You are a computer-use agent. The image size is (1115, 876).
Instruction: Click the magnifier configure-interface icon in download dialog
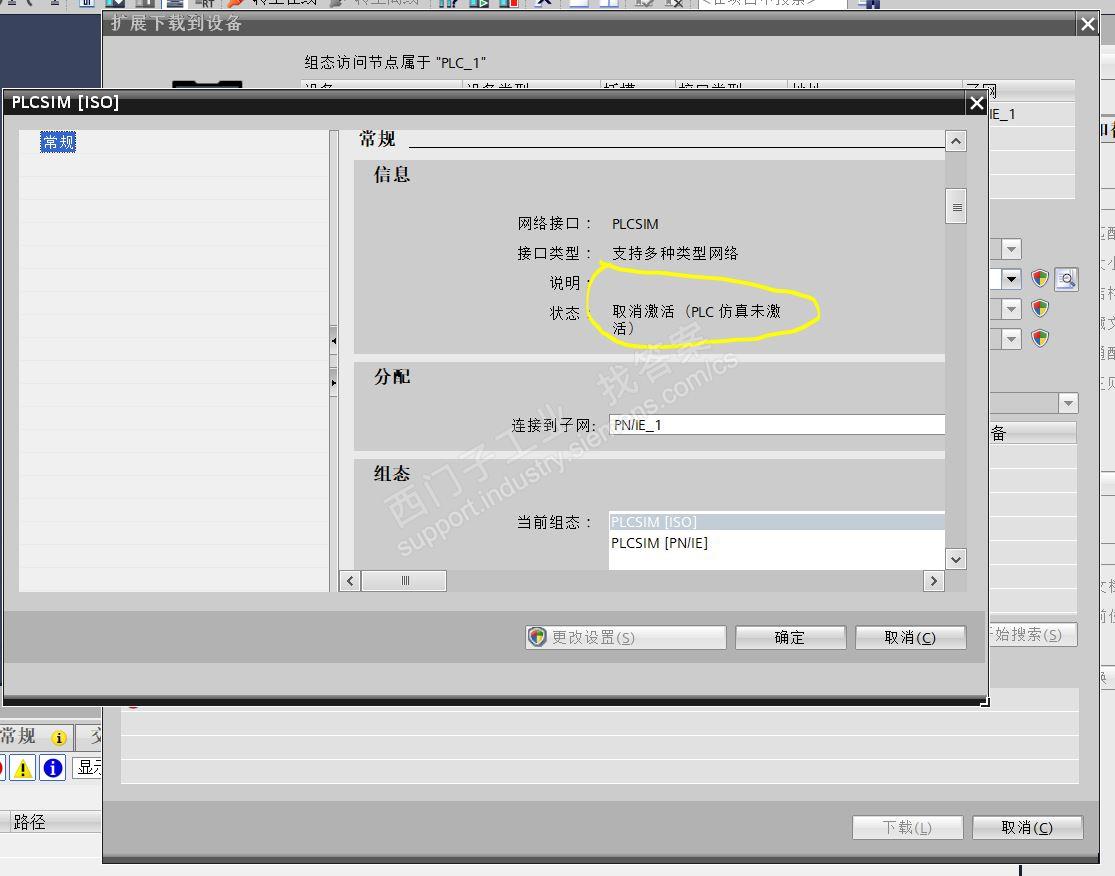coord(1066,279)
